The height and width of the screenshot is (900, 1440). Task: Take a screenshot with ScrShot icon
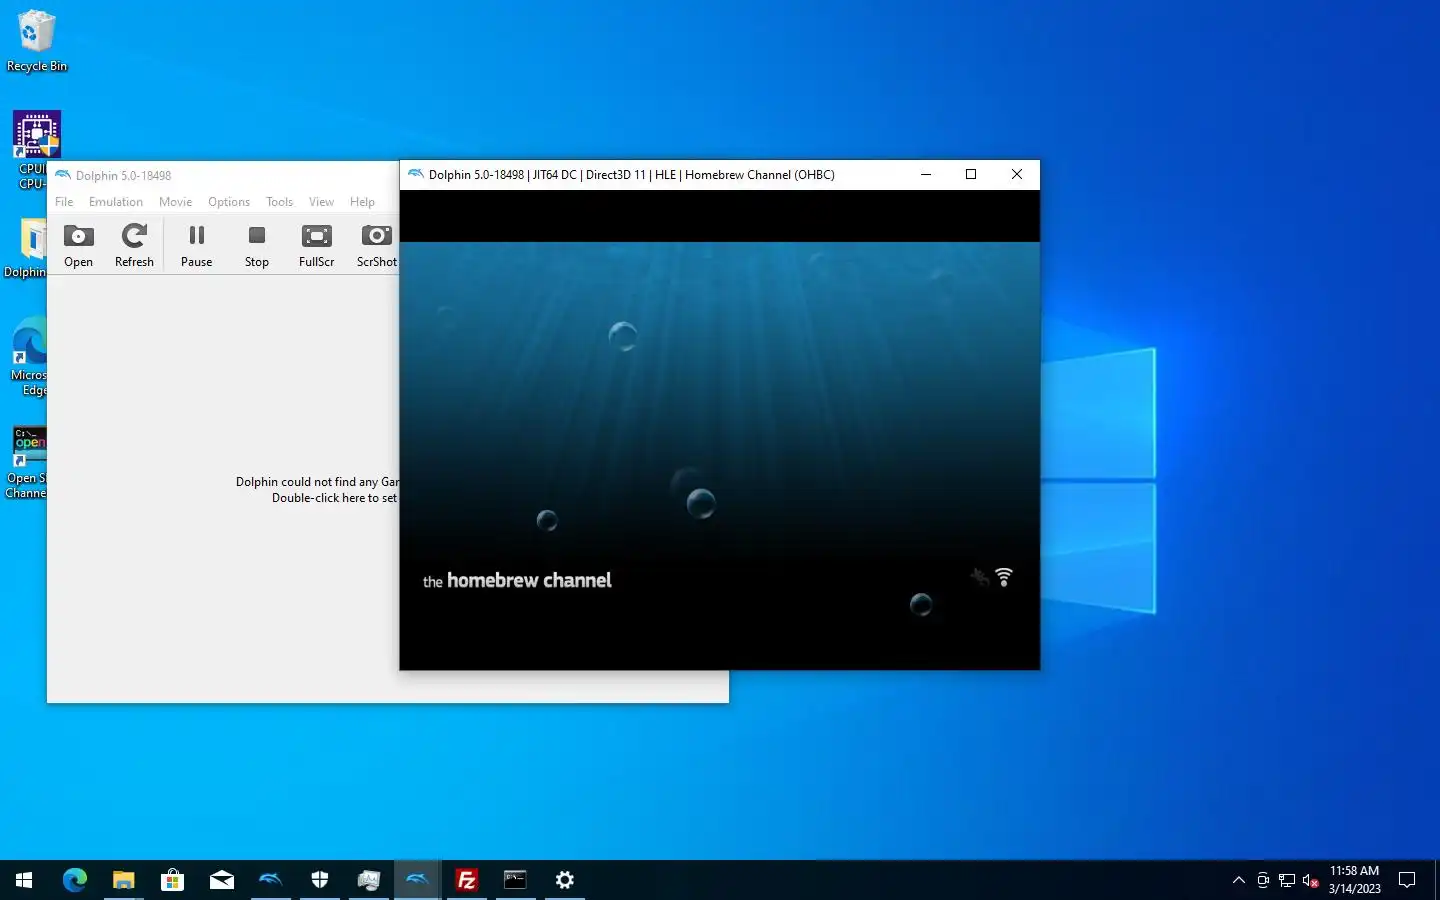(x=377, y=246)
